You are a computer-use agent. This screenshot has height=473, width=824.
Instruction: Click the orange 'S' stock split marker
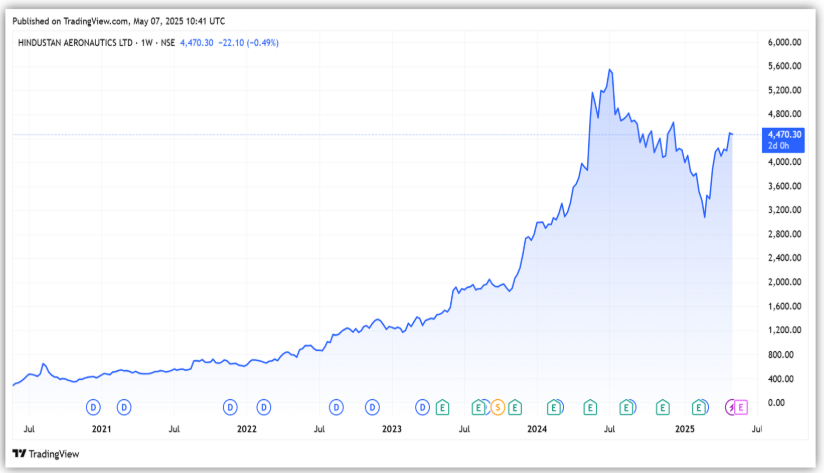[x=497, y=407]
